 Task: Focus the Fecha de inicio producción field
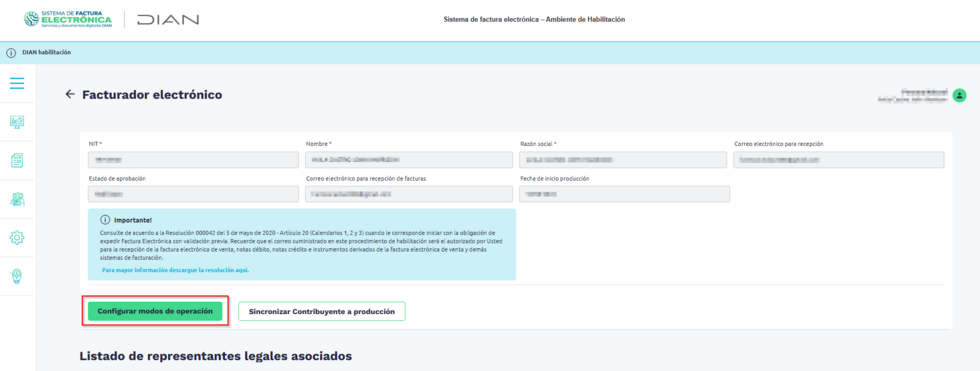click(624, 194)
